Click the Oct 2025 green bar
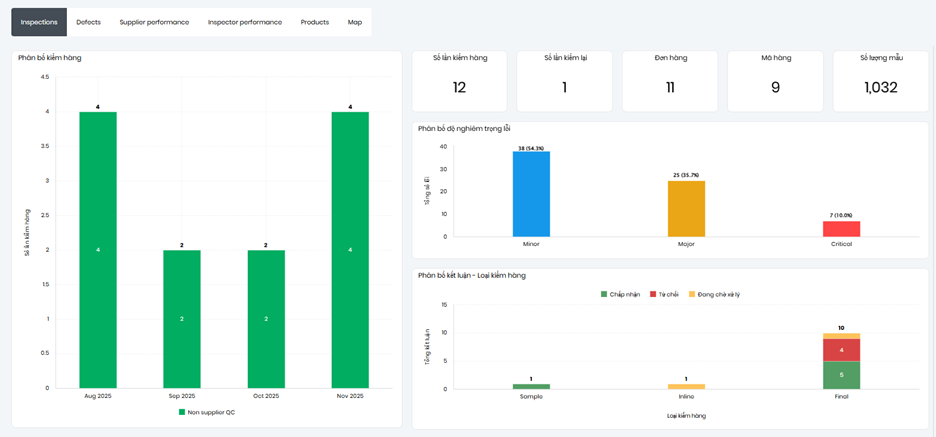Image resolution: width=936 pixels, height=437 pixels. [x=266, y=319]
